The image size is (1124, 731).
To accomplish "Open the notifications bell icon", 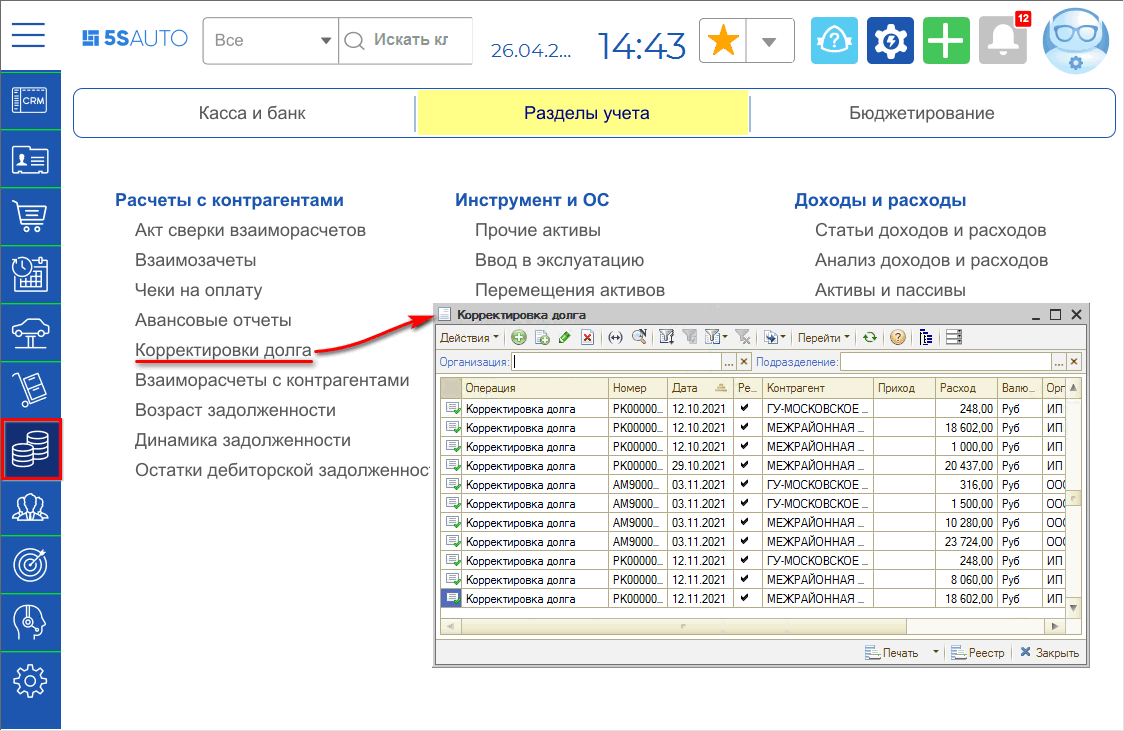I will click(x=1002, y=41).
